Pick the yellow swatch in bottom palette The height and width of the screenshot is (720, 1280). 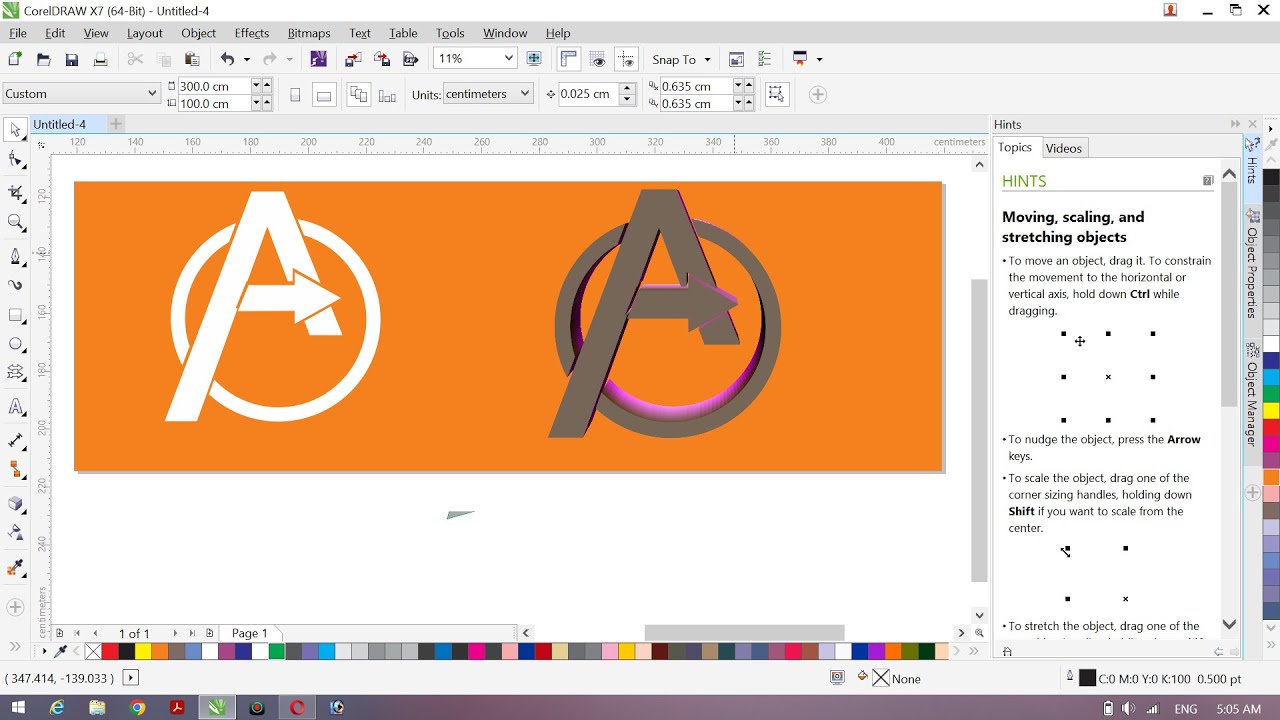(144, 652)
